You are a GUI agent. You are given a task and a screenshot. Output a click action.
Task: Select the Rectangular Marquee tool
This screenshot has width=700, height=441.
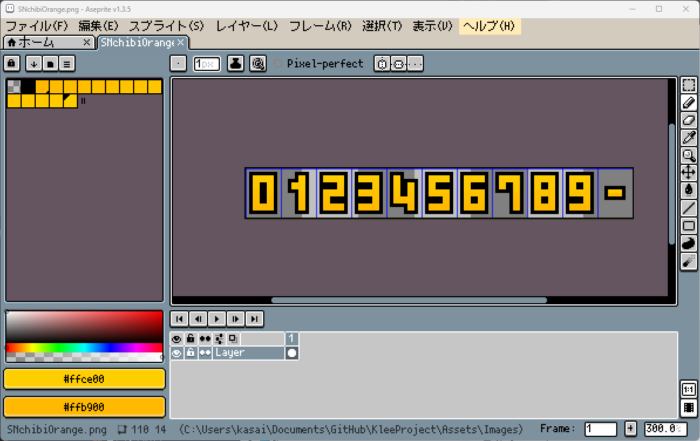point(688,86)
